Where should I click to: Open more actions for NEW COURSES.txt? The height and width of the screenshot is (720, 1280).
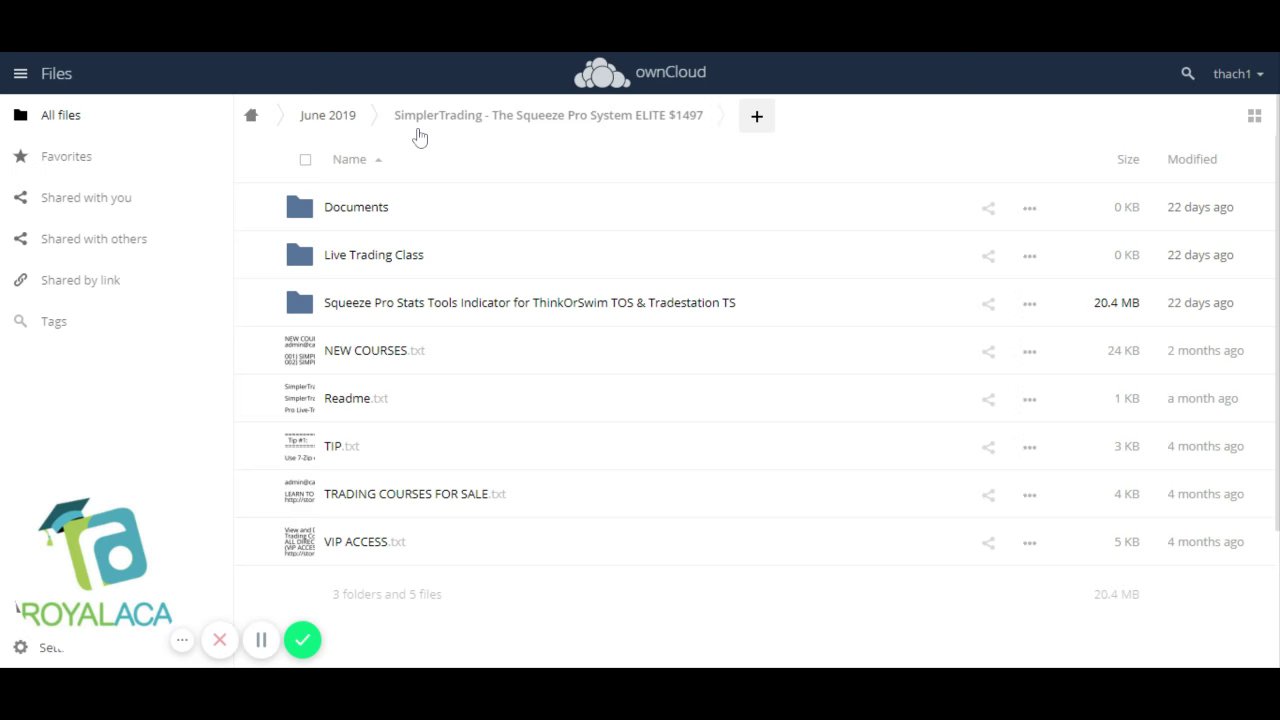click(1029, 351)
